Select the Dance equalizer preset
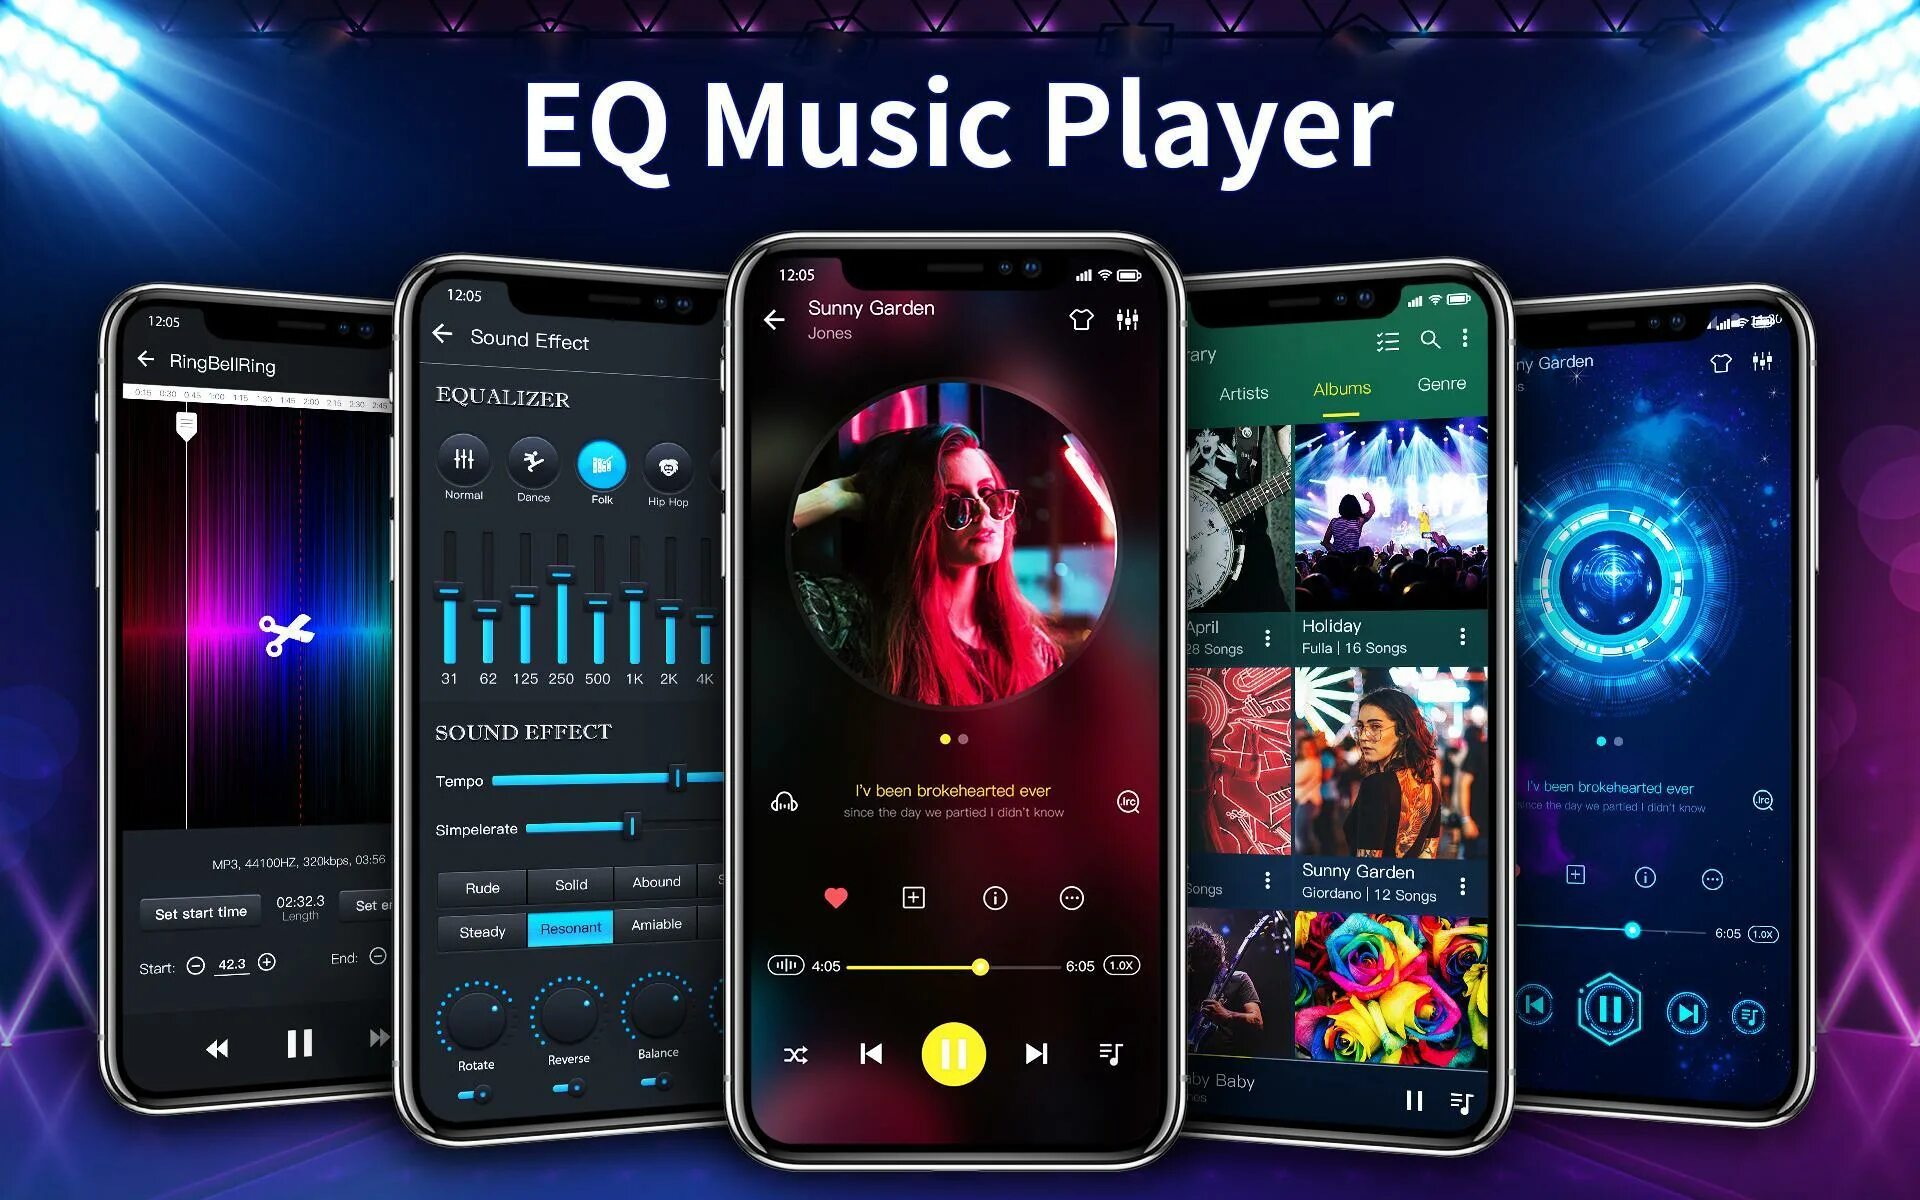 click(x=529, y=460)
